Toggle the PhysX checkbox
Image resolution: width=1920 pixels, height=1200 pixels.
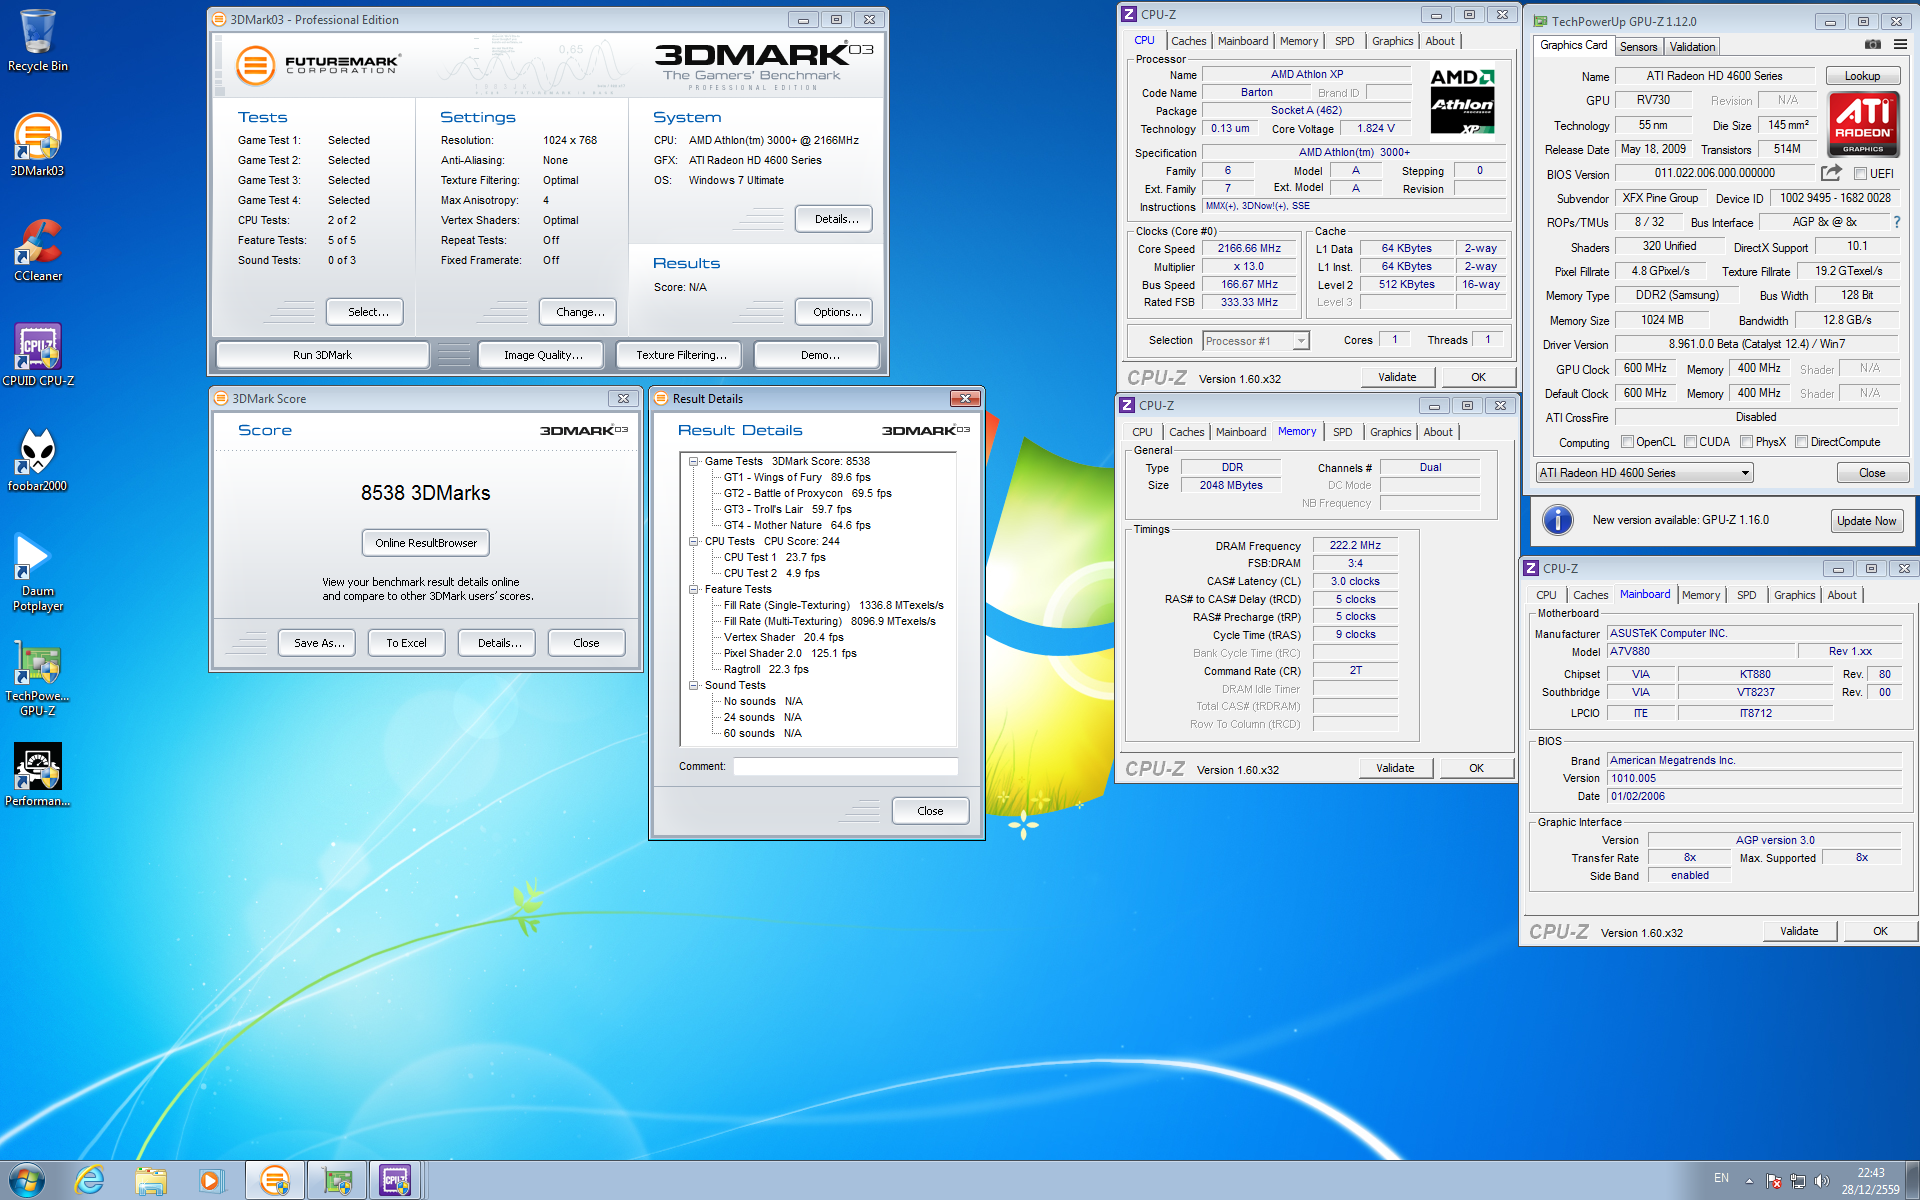point(1746,442)
